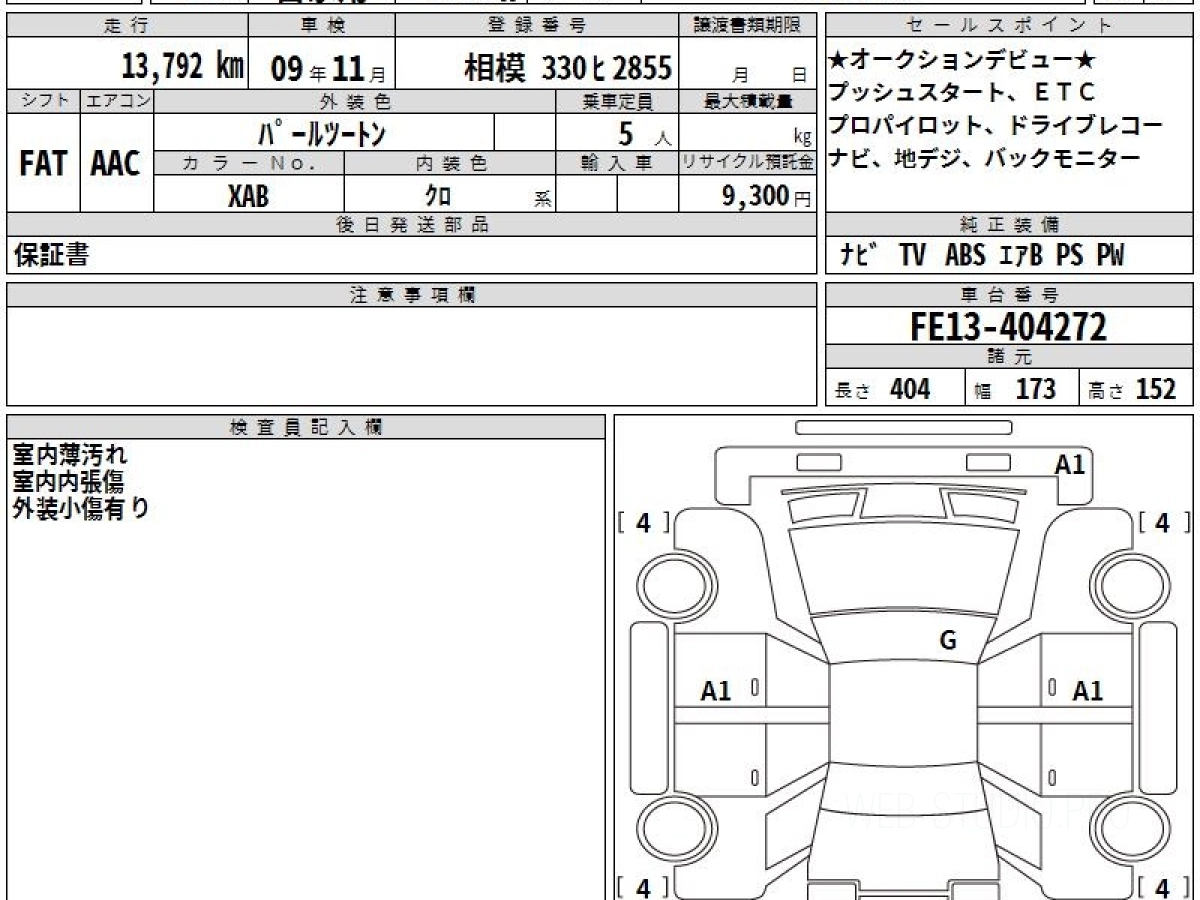
Task: Select the 保証書 entry
Action: click(51, 255)
